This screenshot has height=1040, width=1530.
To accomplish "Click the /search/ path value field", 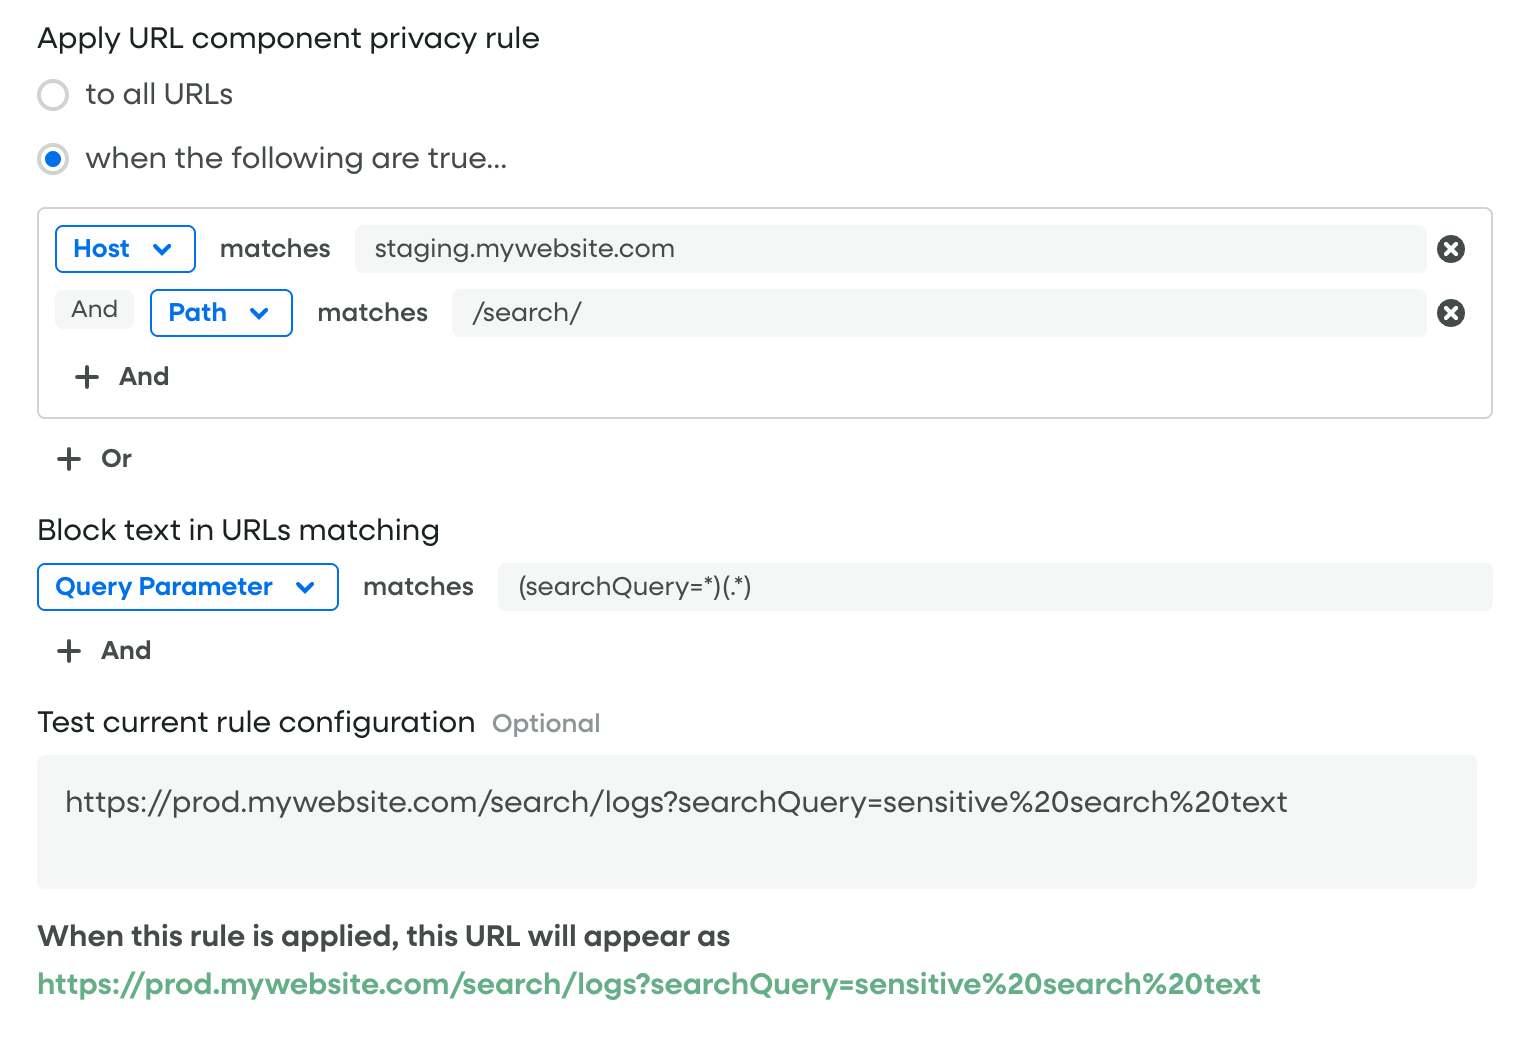I will tap(938, 313).
